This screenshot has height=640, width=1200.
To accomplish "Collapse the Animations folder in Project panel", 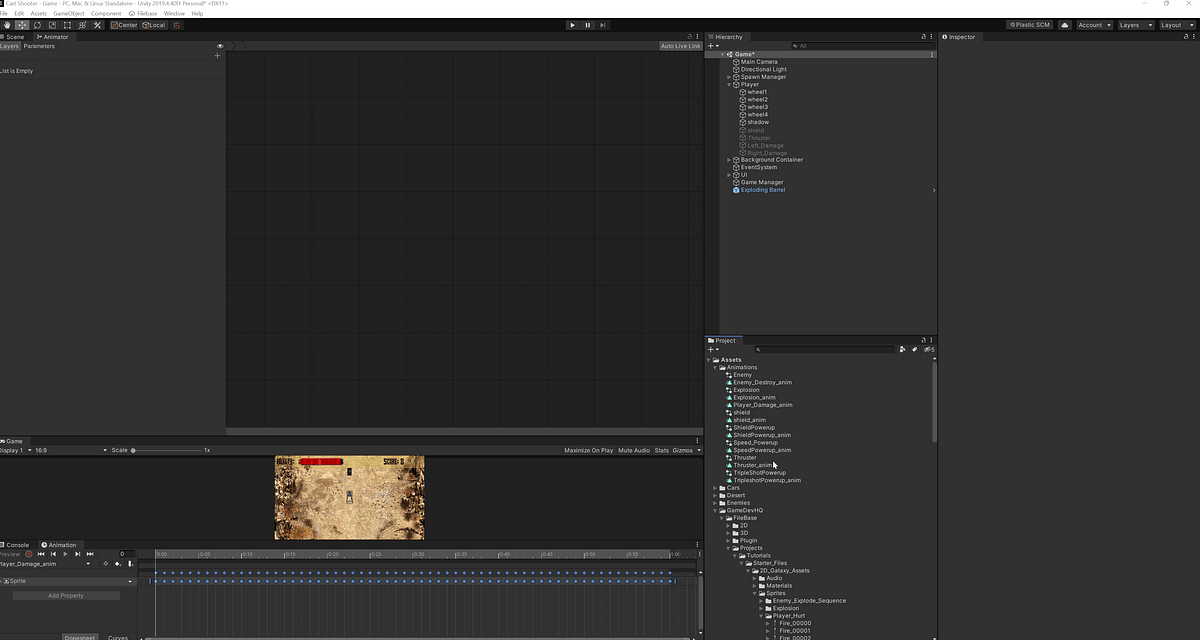I will (716, 367).
